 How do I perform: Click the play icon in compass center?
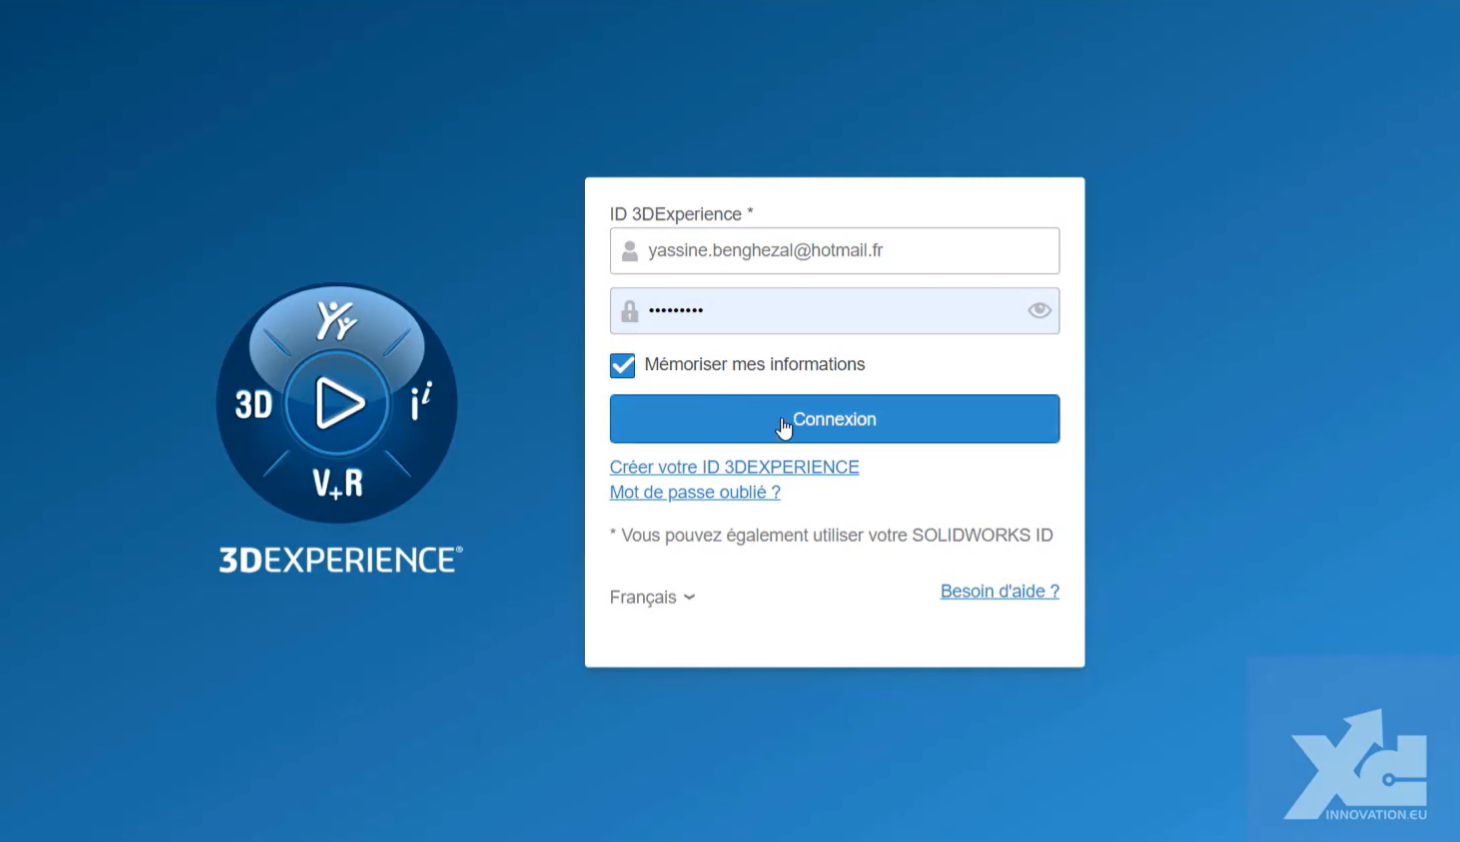(x=338, y=404)
